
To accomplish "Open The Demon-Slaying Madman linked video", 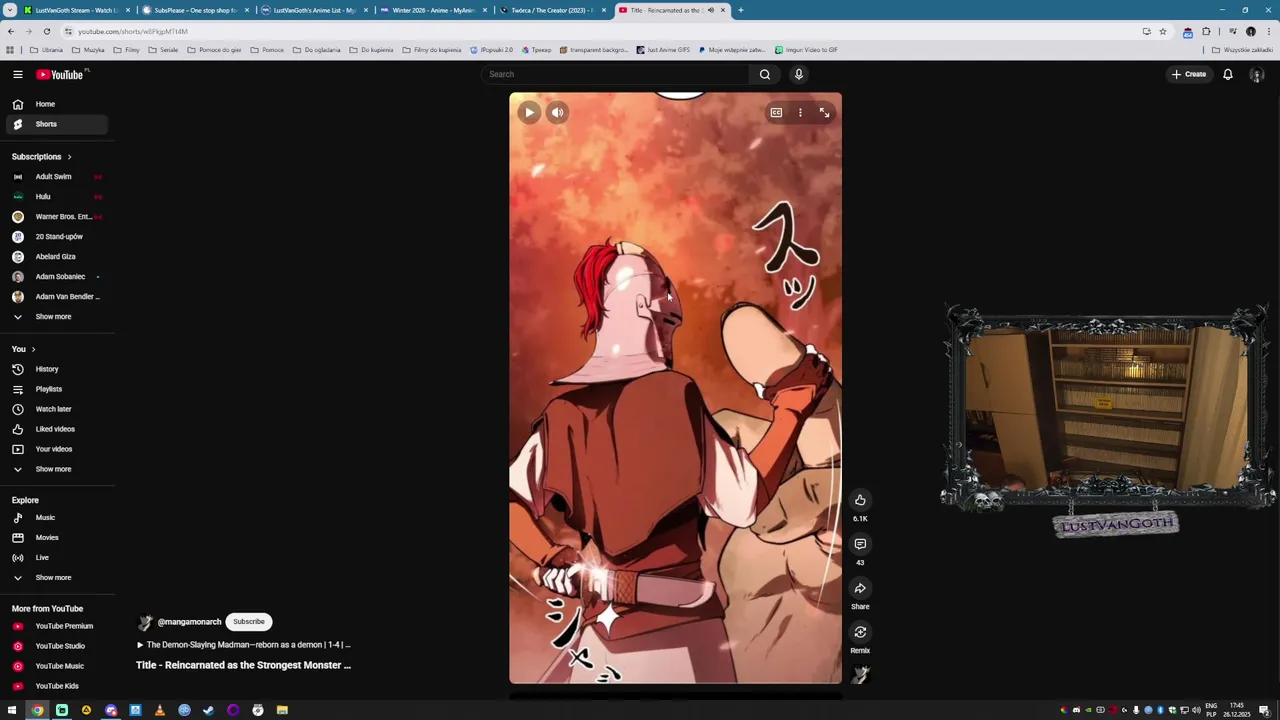I will click(x=243, y=645).
